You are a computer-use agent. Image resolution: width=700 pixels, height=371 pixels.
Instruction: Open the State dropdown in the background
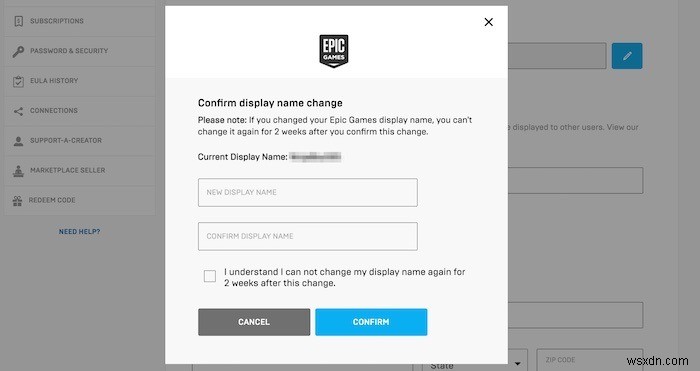(x=475, y=361)
